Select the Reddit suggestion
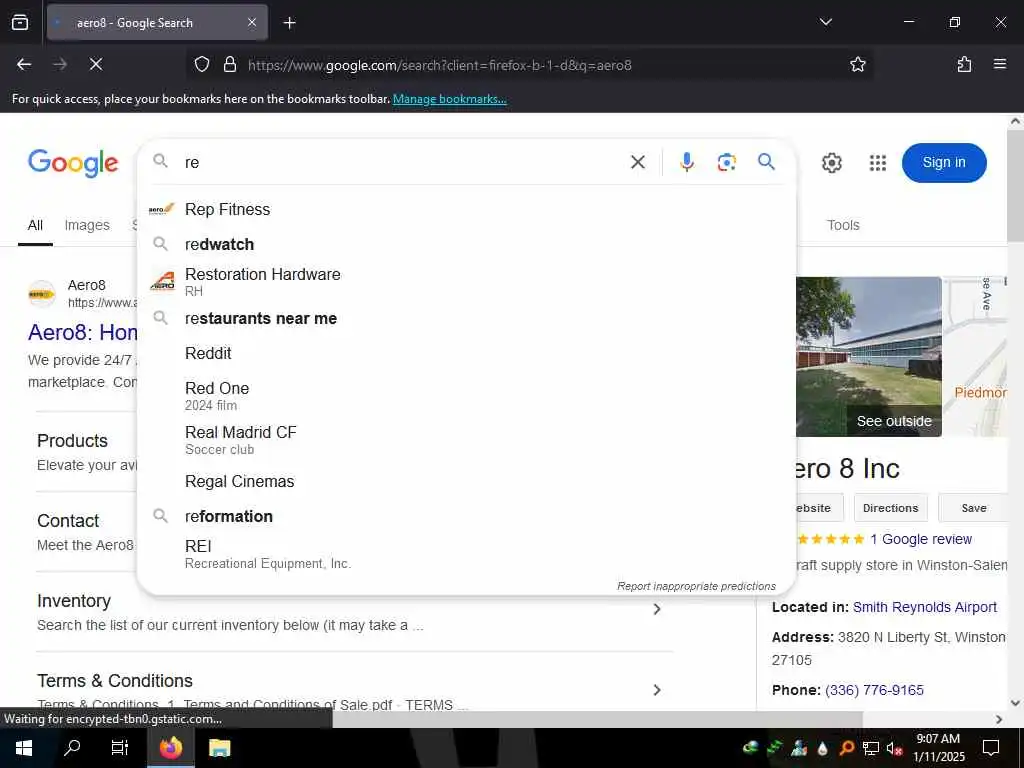The width and height of the screenshot is (1024, 768). pyautogui.click(x=466, y=353)
